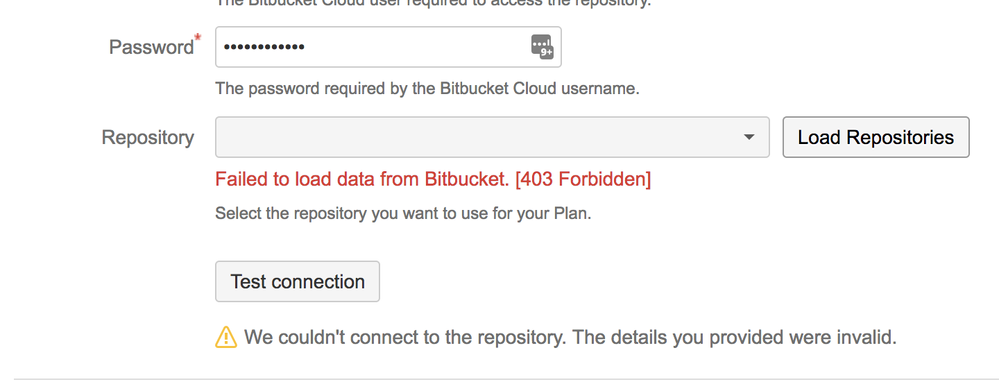
Task: Click the details you provided were invalid text
Action: (x=734, y=336)
